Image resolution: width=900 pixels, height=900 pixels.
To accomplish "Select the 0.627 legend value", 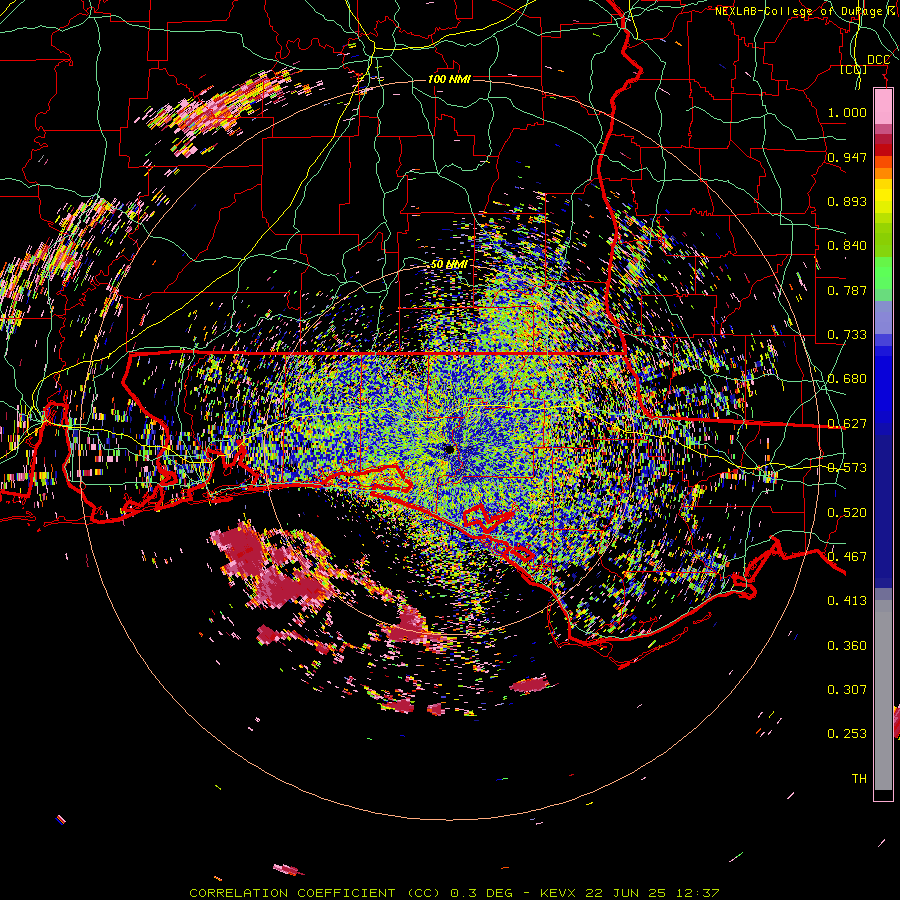I will click(x=847, y=424).
